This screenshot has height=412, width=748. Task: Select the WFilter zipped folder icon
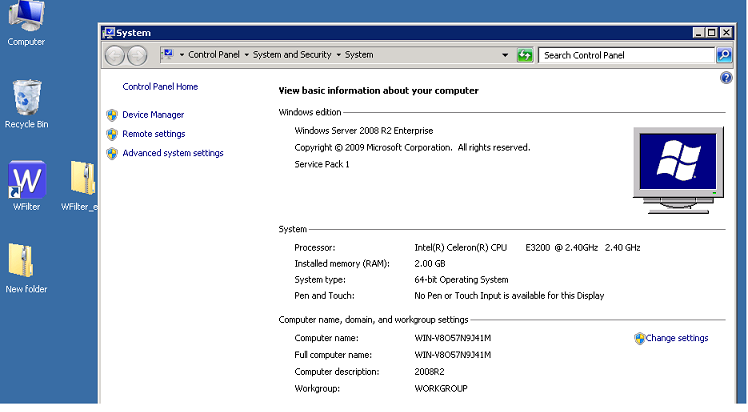point(81,180)
